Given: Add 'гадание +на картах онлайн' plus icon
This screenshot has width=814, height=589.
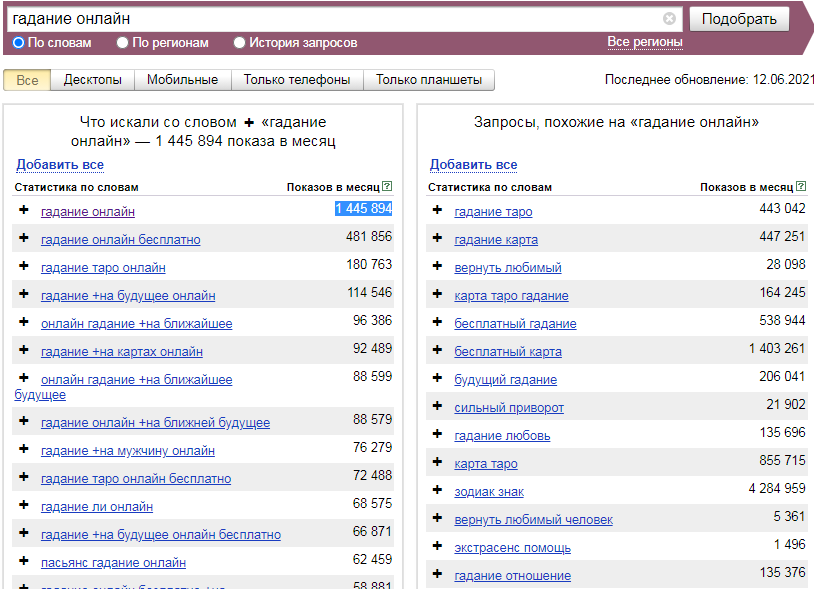Looking at the screenshot, I should (x=23, y=350).
